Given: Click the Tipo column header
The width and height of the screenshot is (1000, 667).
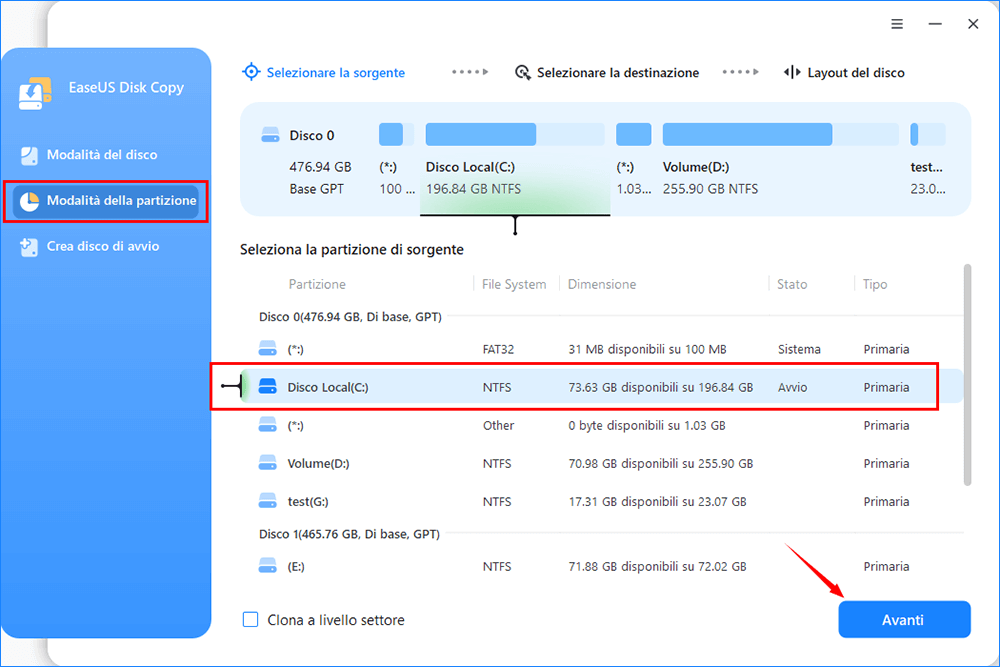Looking at the screenshot, I should point(875,284).
